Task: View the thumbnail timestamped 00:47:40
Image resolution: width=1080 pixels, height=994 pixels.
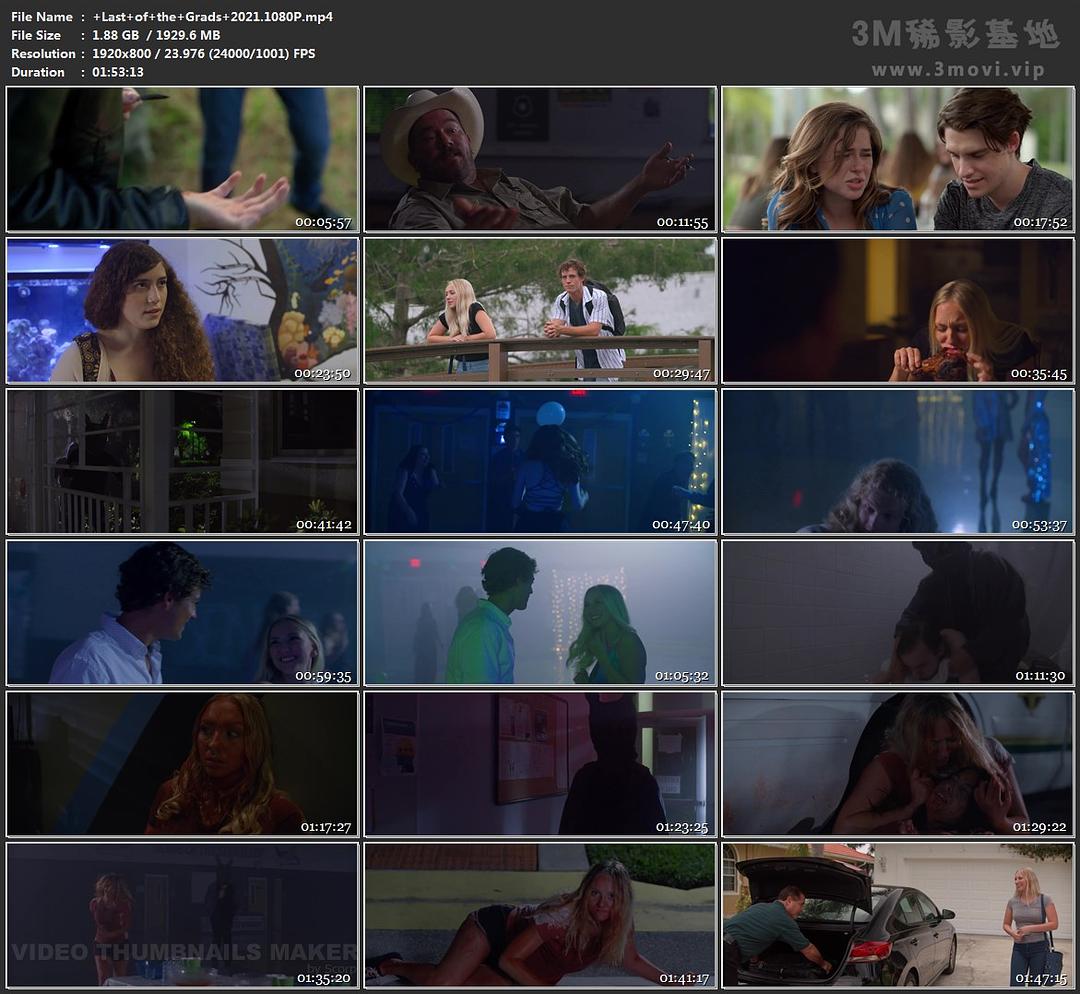Action: pyautogui.click(x=540, y=462)
